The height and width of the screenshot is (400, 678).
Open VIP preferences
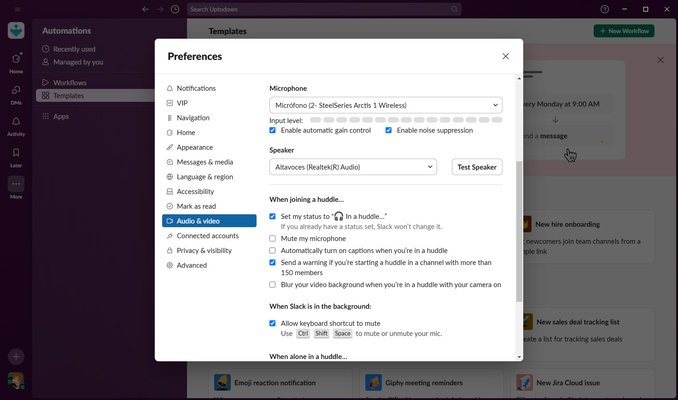click(209, 103)
